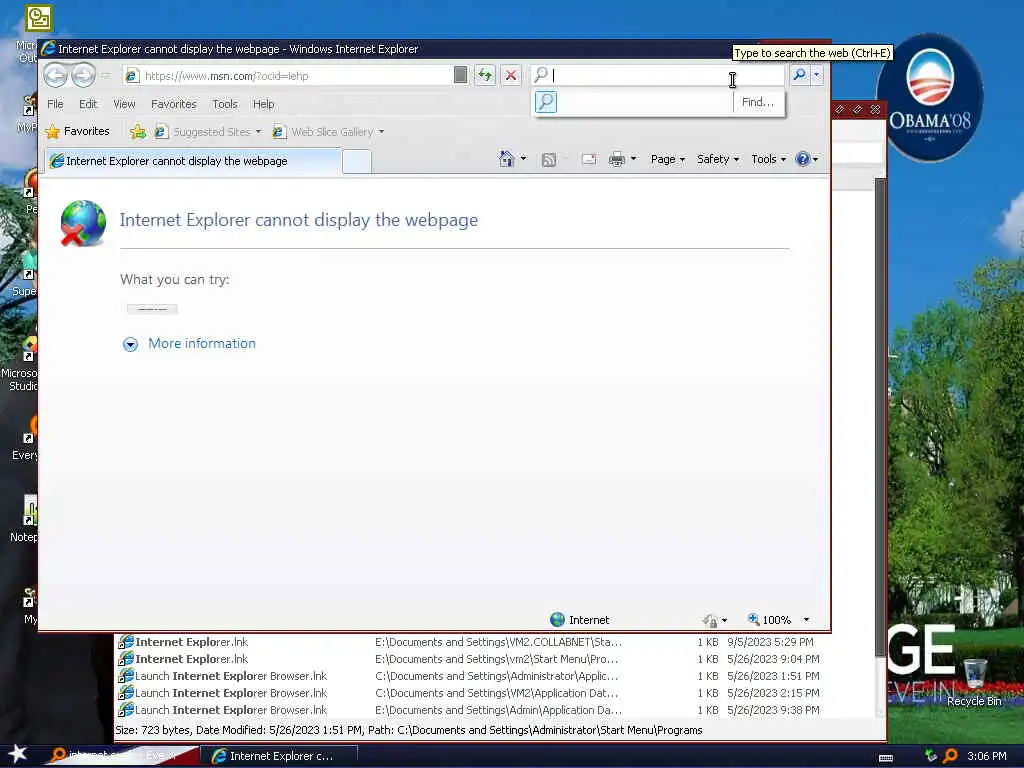This screenshot has height=768, width=1024.
Task: Open the Recycle Bin desktop icon
Action: click(974, 683)
